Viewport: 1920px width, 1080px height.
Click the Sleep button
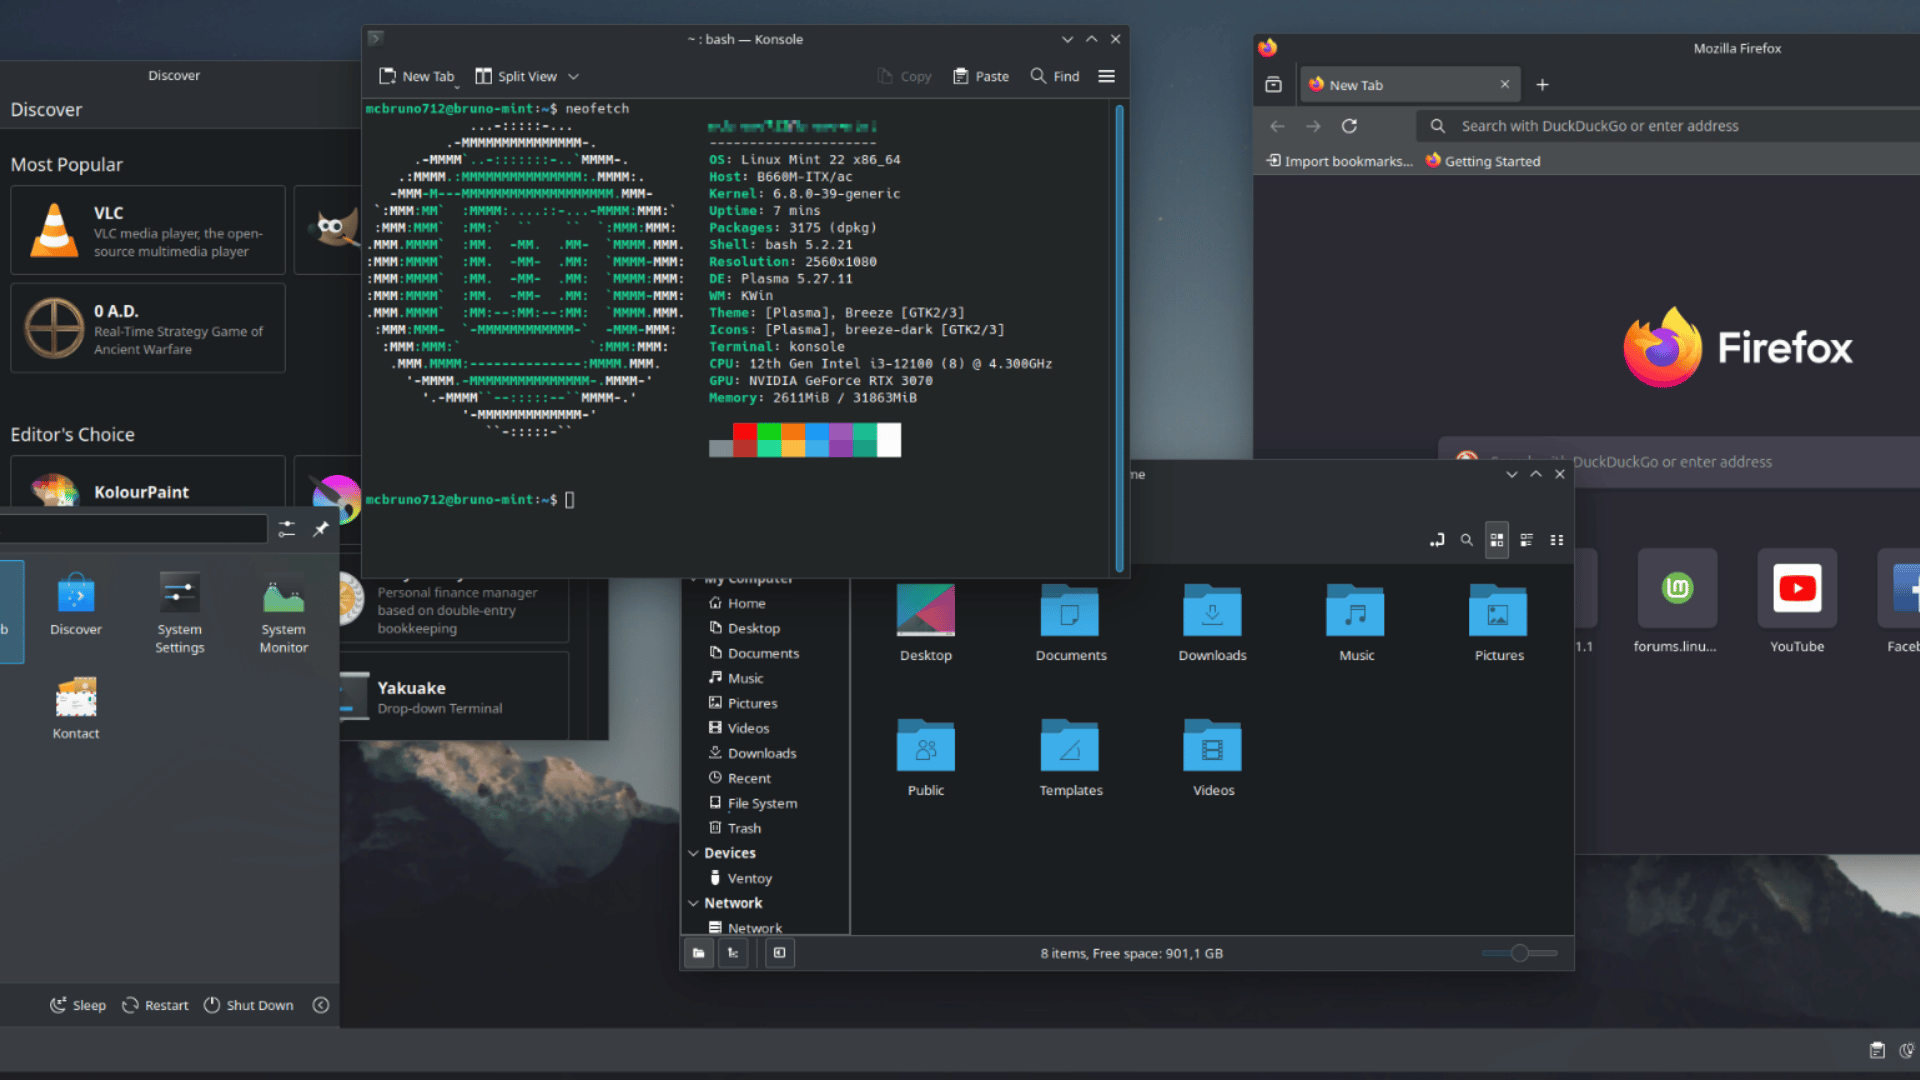coord(78,1005)
